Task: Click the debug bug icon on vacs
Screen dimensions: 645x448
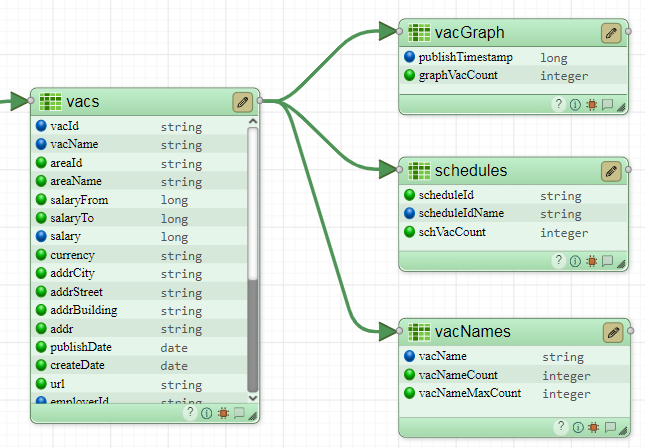Action: pos(222,412)
